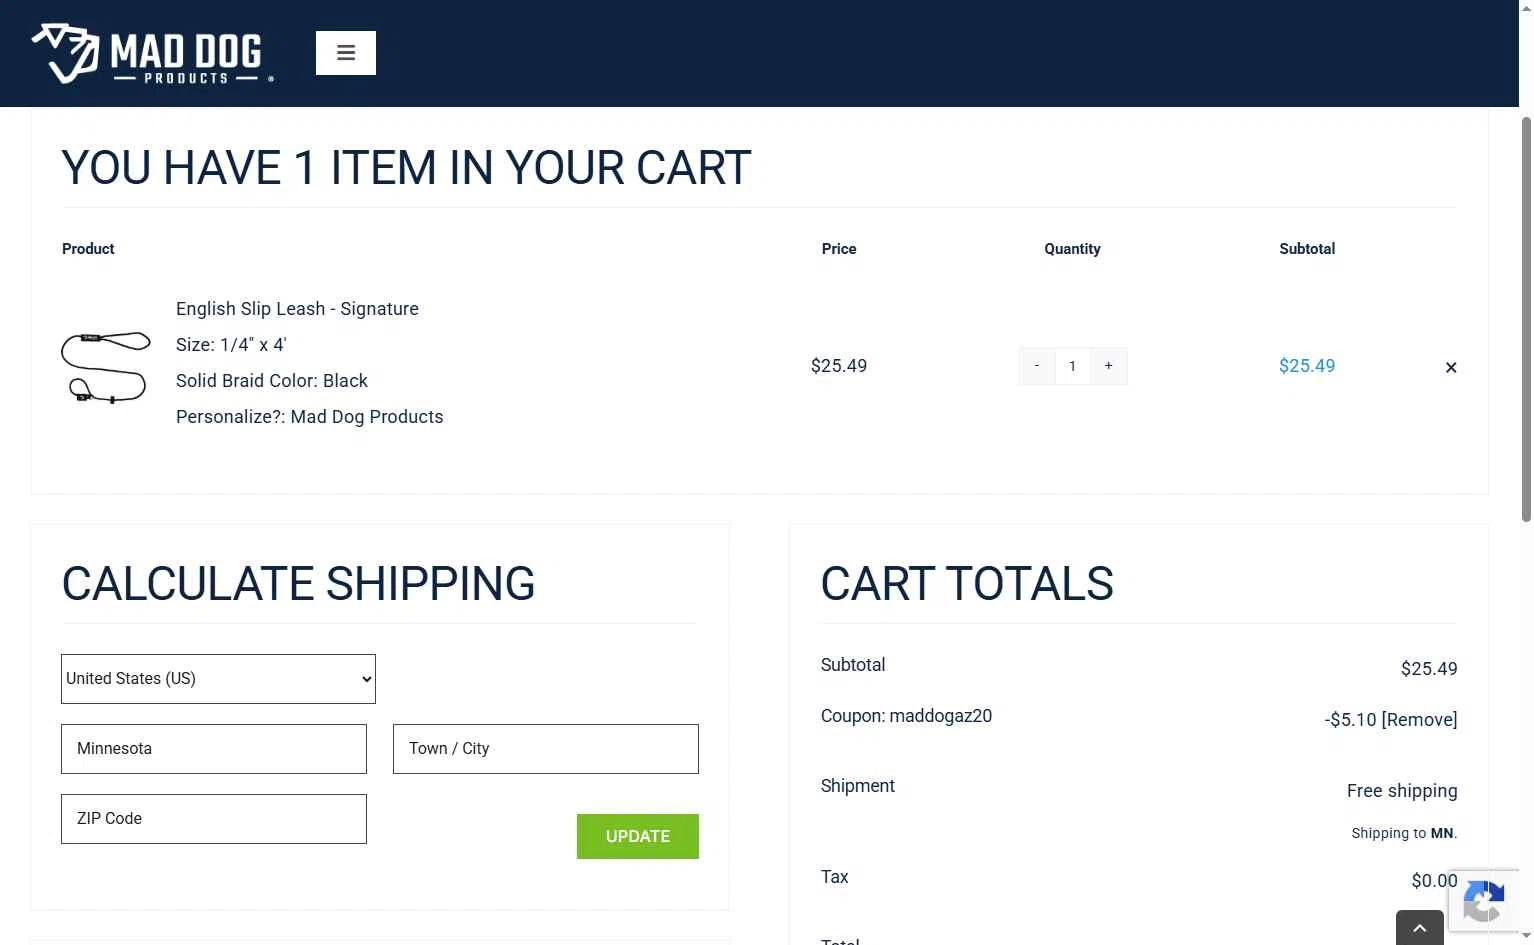
Task: Decrease quantity with the minus button
Action: click(1036, 366)
